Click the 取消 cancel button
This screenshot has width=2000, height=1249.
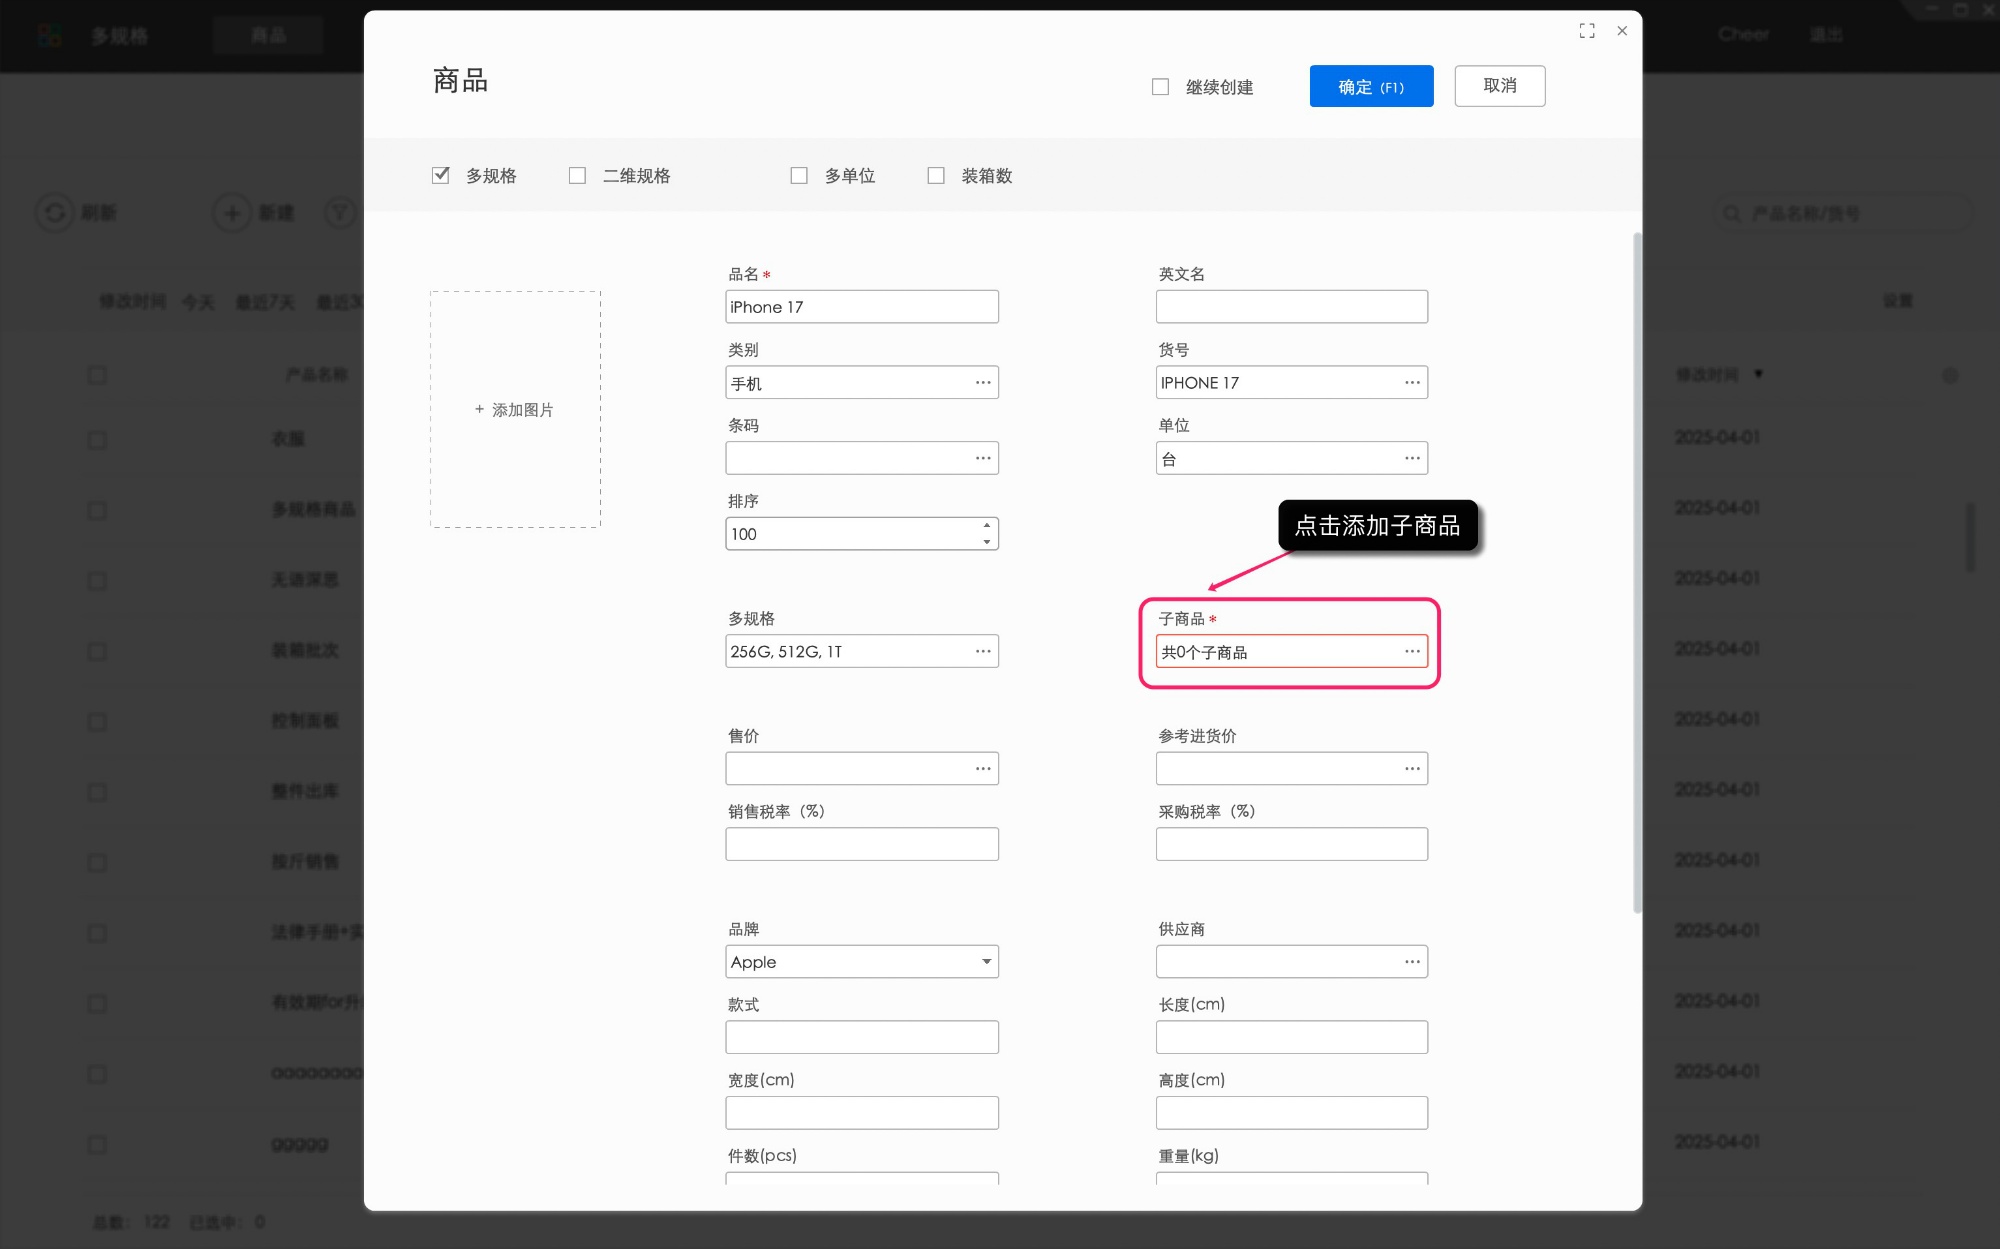[x=1499, y=86]
